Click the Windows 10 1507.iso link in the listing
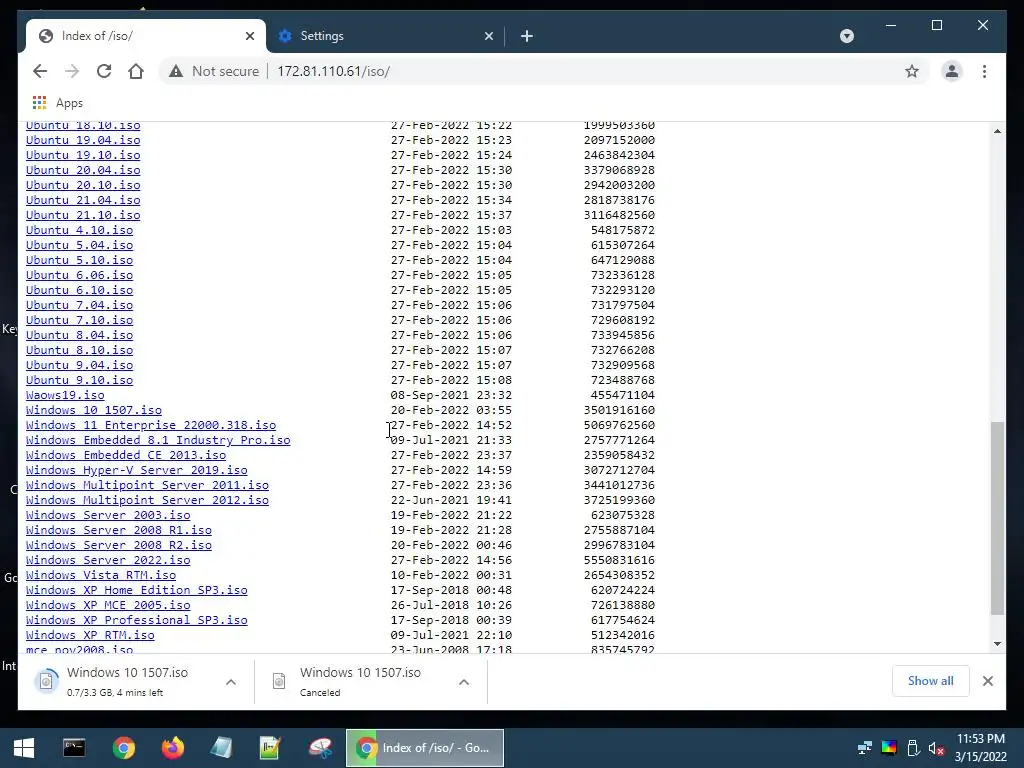Viewport: 1024px width, 768px height. coord(94,410)
